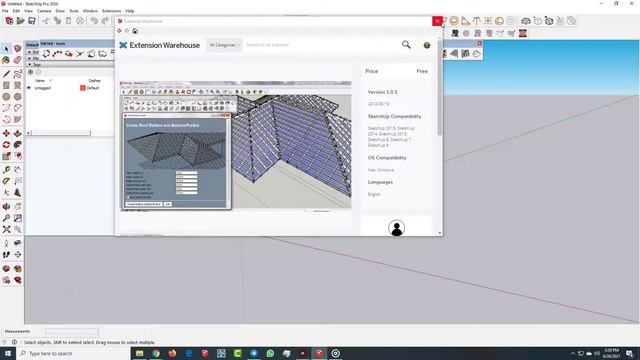
Task: Open Firefox from the taskbar
Action: click(x=172, y=353)
